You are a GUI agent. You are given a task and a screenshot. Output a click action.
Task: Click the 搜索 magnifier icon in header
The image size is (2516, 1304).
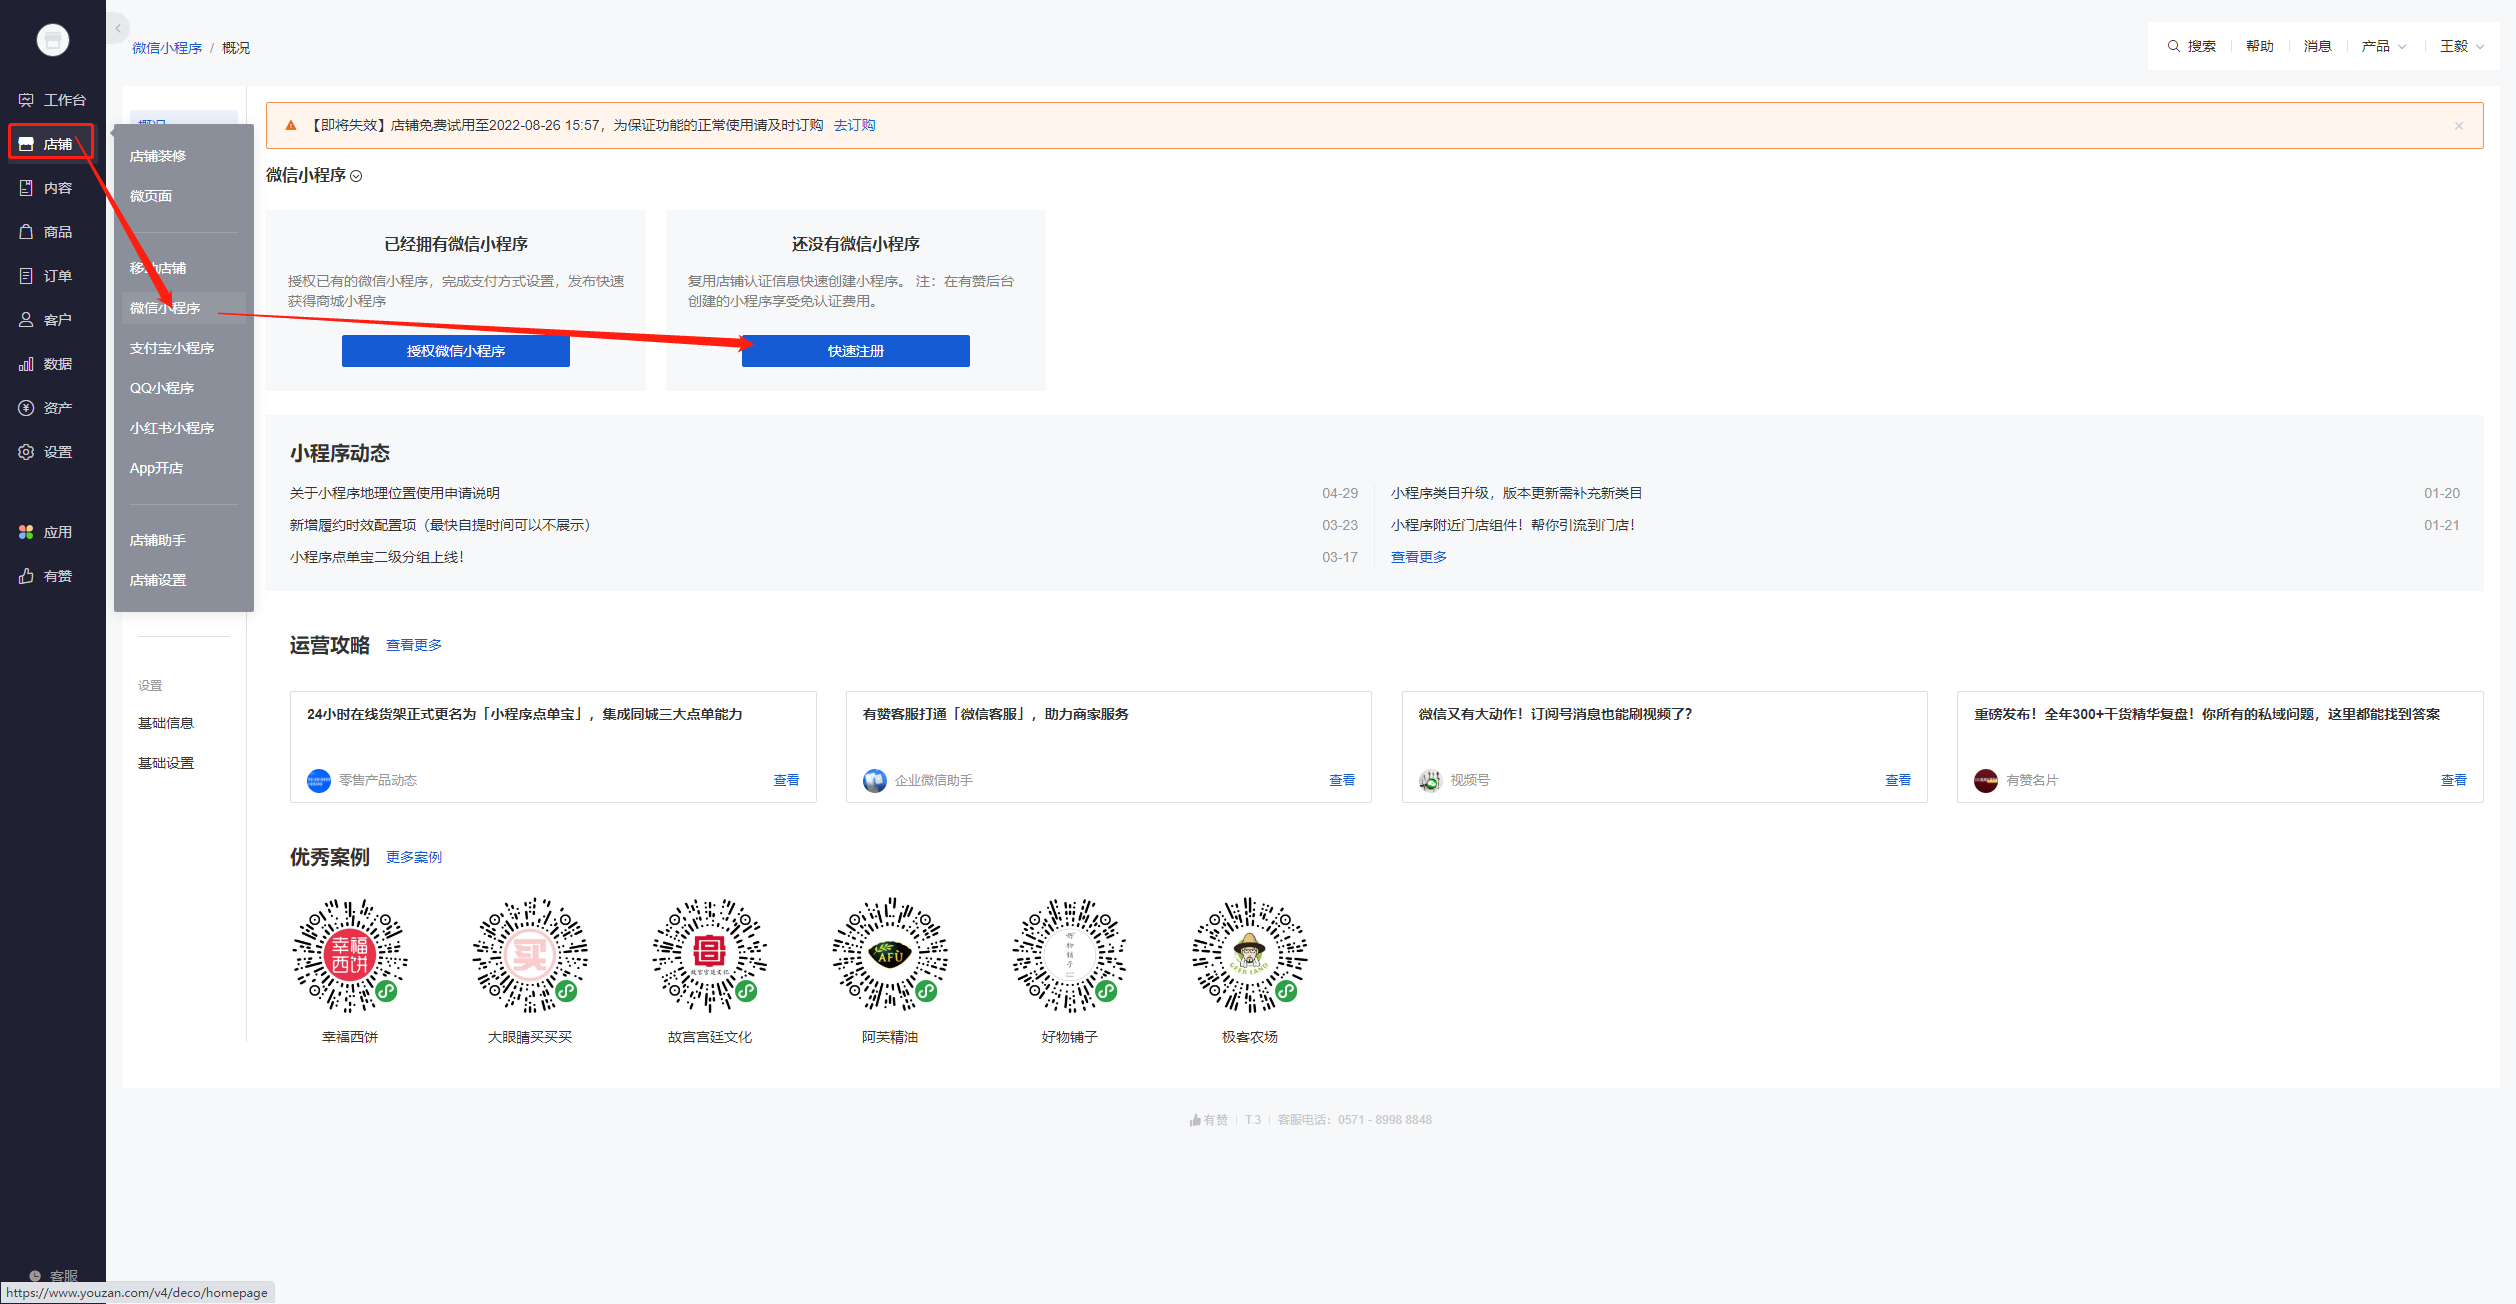(x=2173, y=46)
